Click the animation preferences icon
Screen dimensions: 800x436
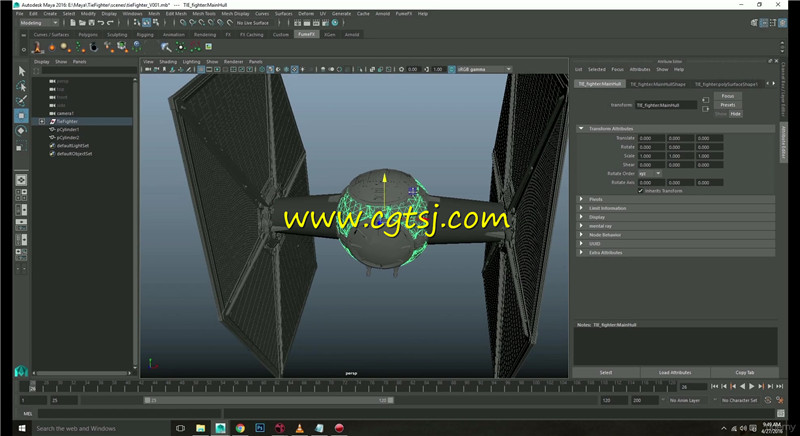click(780, 400)
